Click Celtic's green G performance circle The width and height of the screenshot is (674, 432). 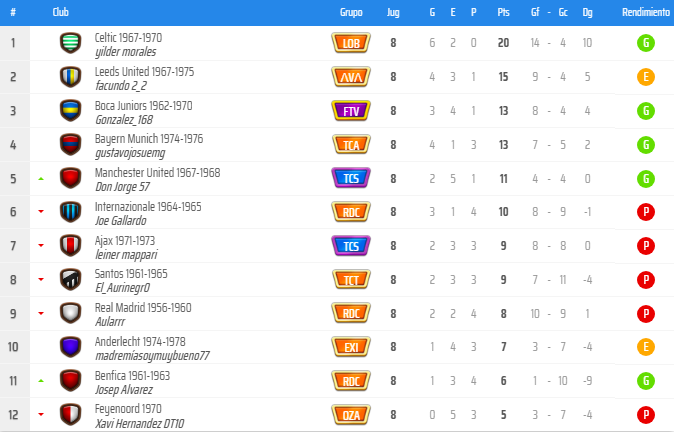coord(646,43)
